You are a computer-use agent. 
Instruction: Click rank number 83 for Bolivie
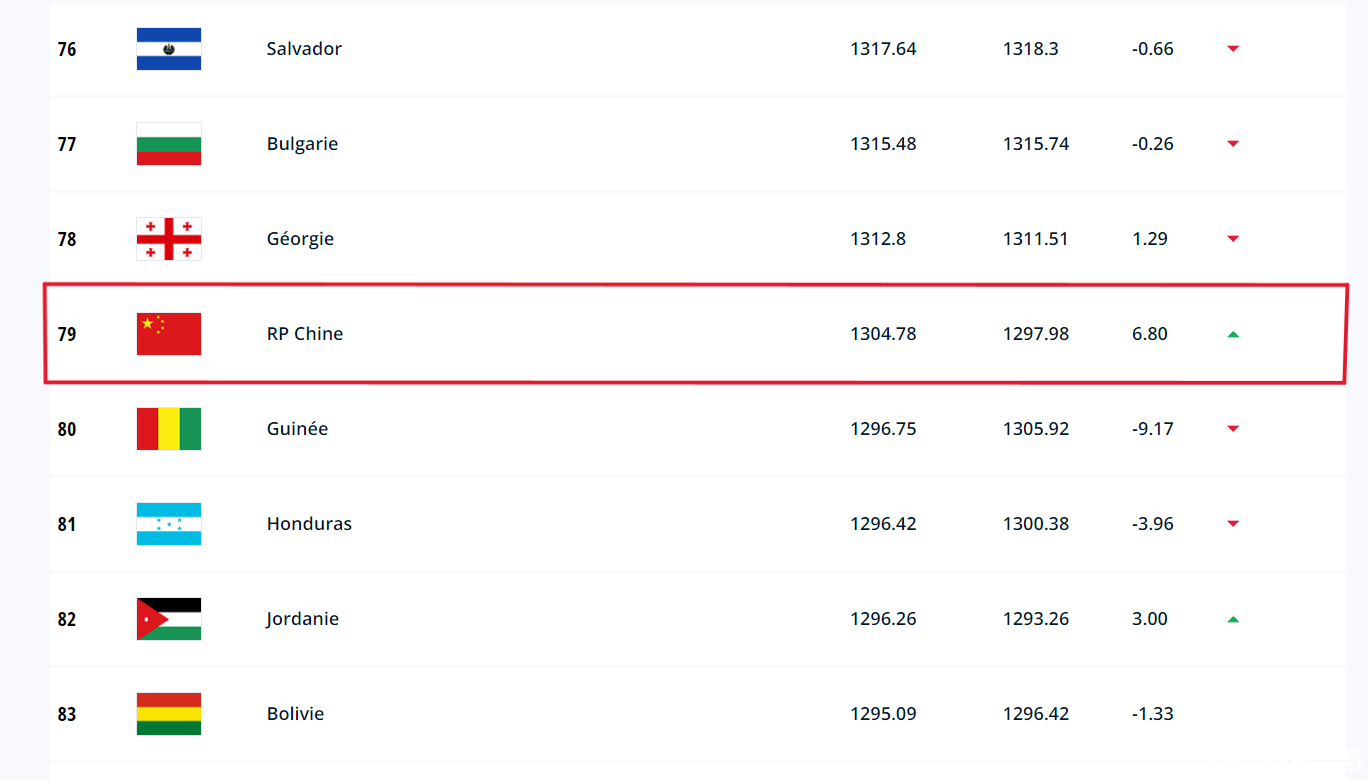pos(67,714)
